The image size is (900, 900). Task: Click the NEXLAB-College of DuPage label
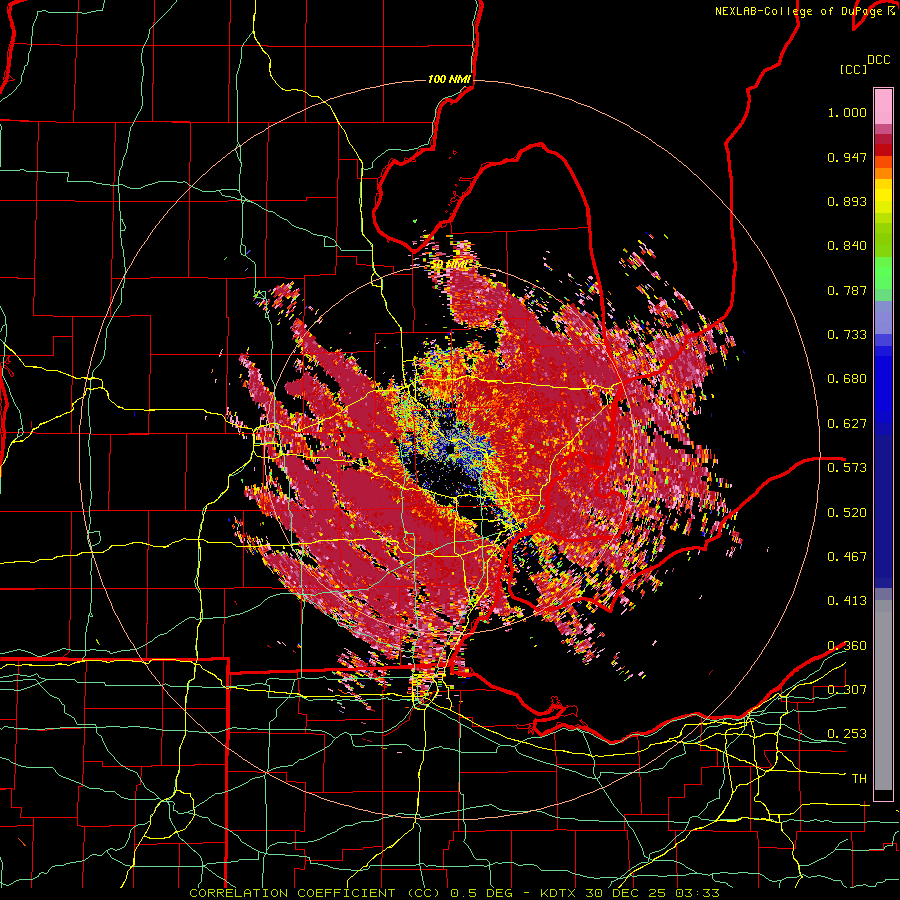tap(800, 11)
